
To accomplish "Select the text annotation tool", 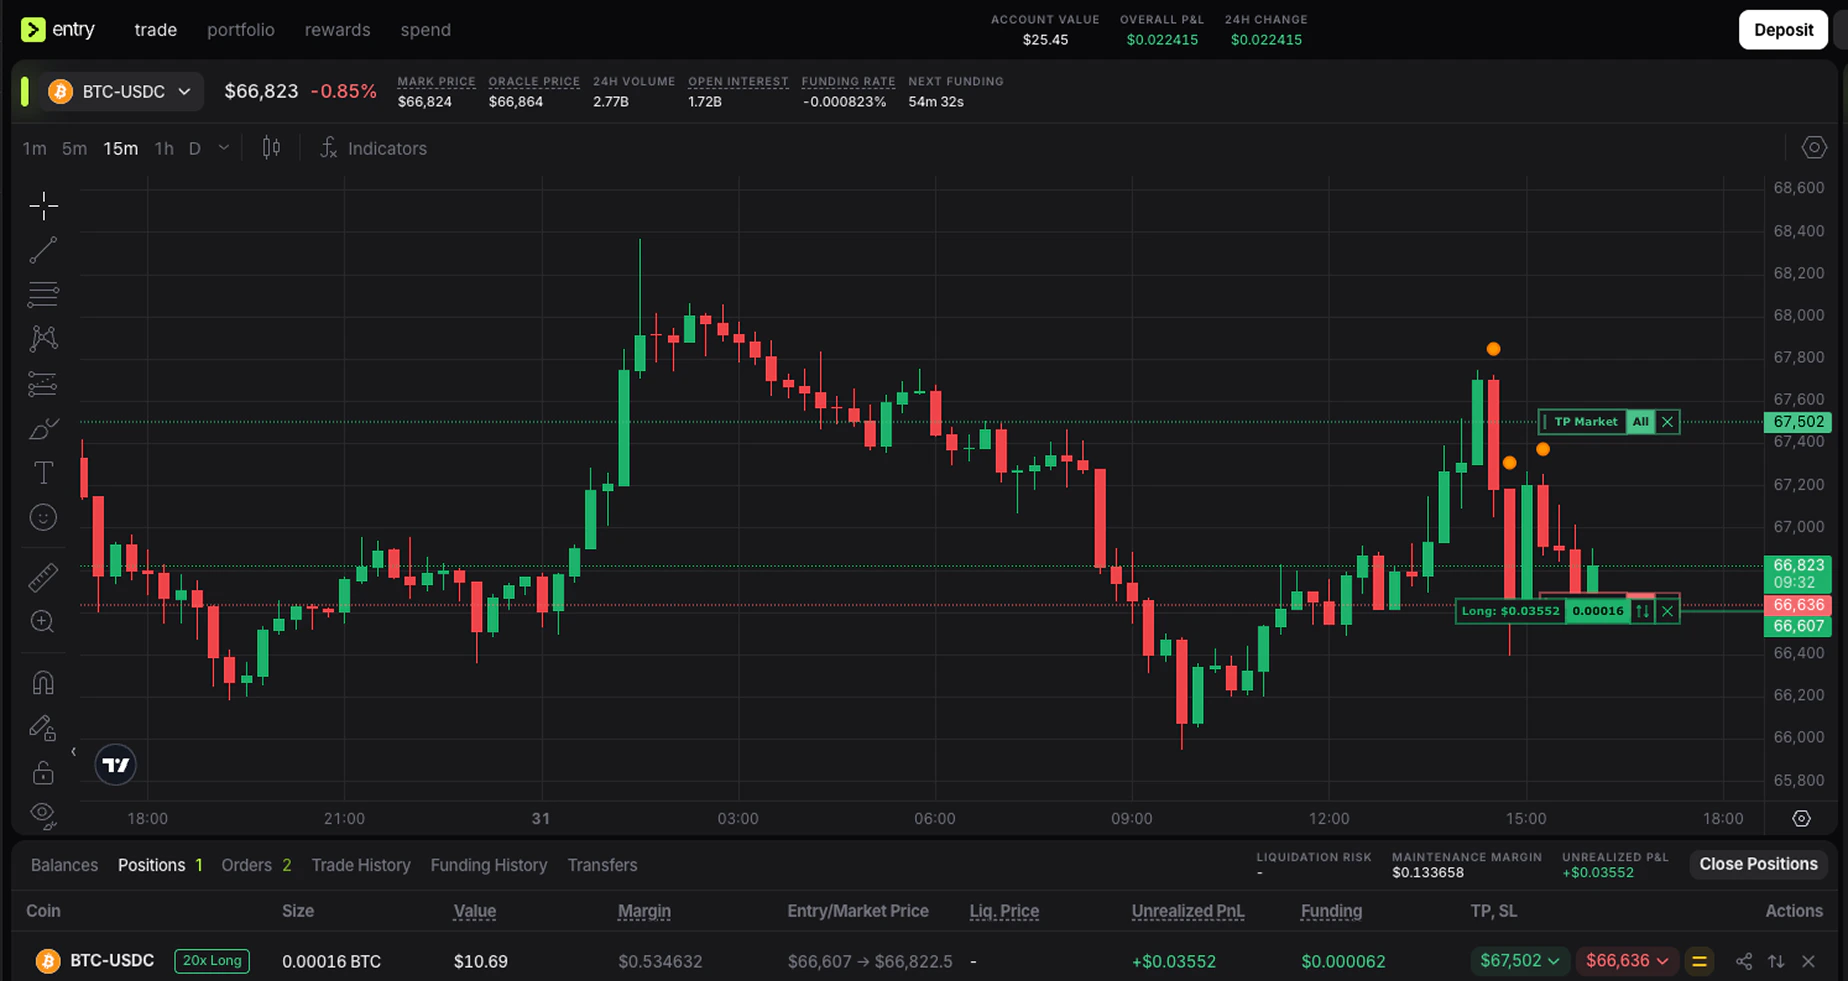I will (x=43, y=473).
